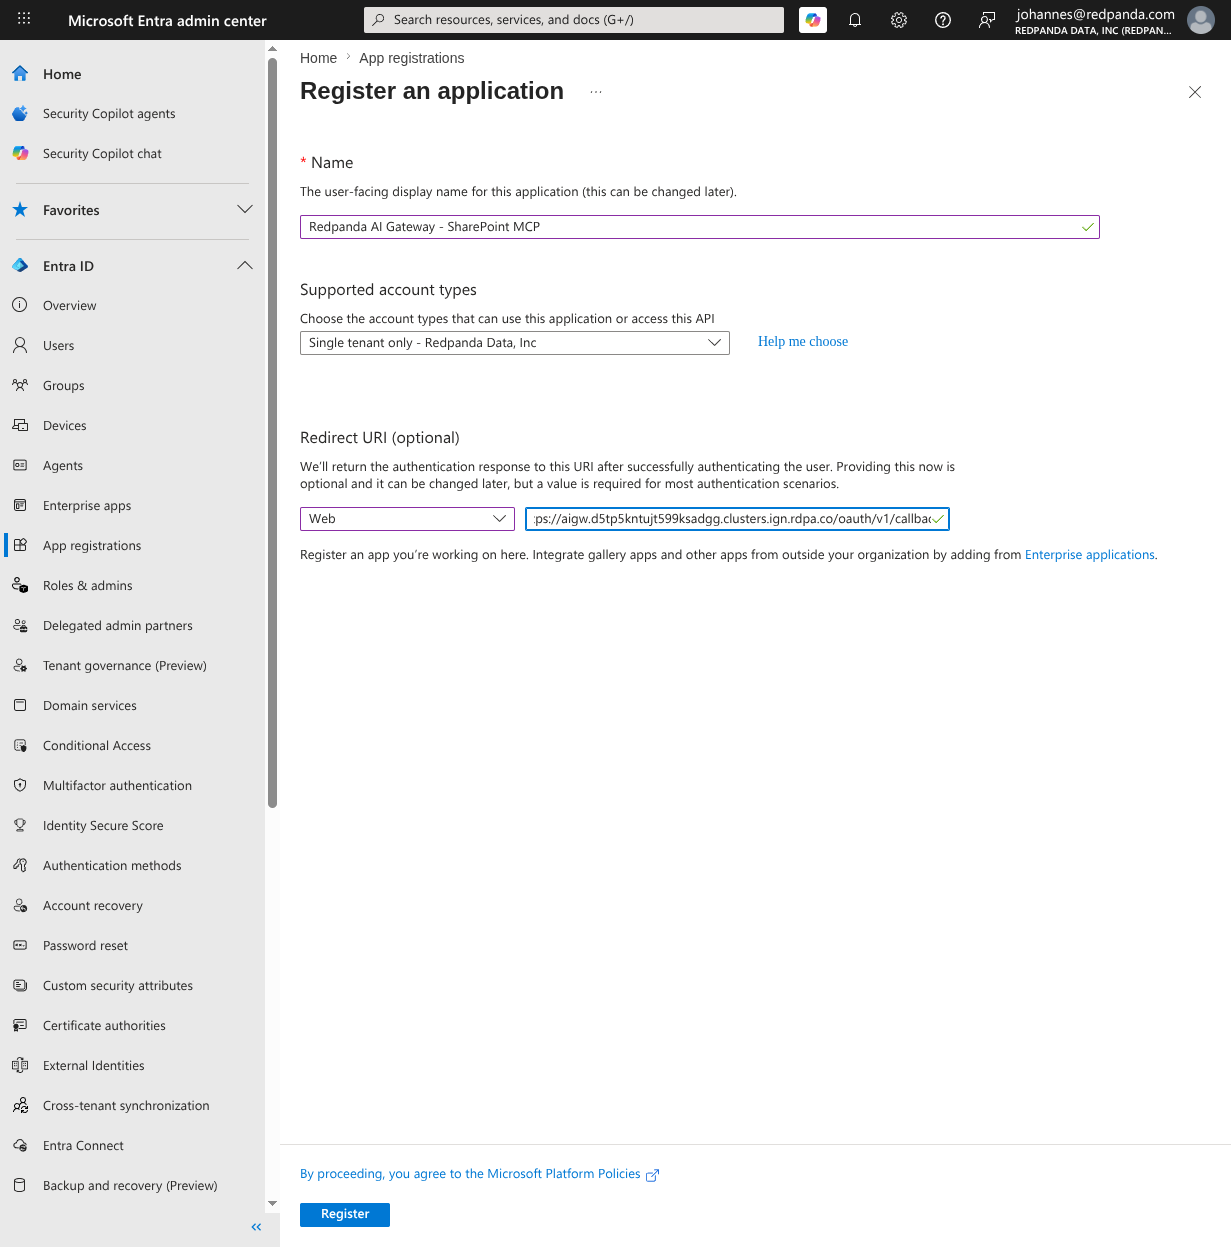The width and height of the screenshot is (1231, 1247).
Task: Open the Web platform type dropdown
Action: [x=407, y=519]
